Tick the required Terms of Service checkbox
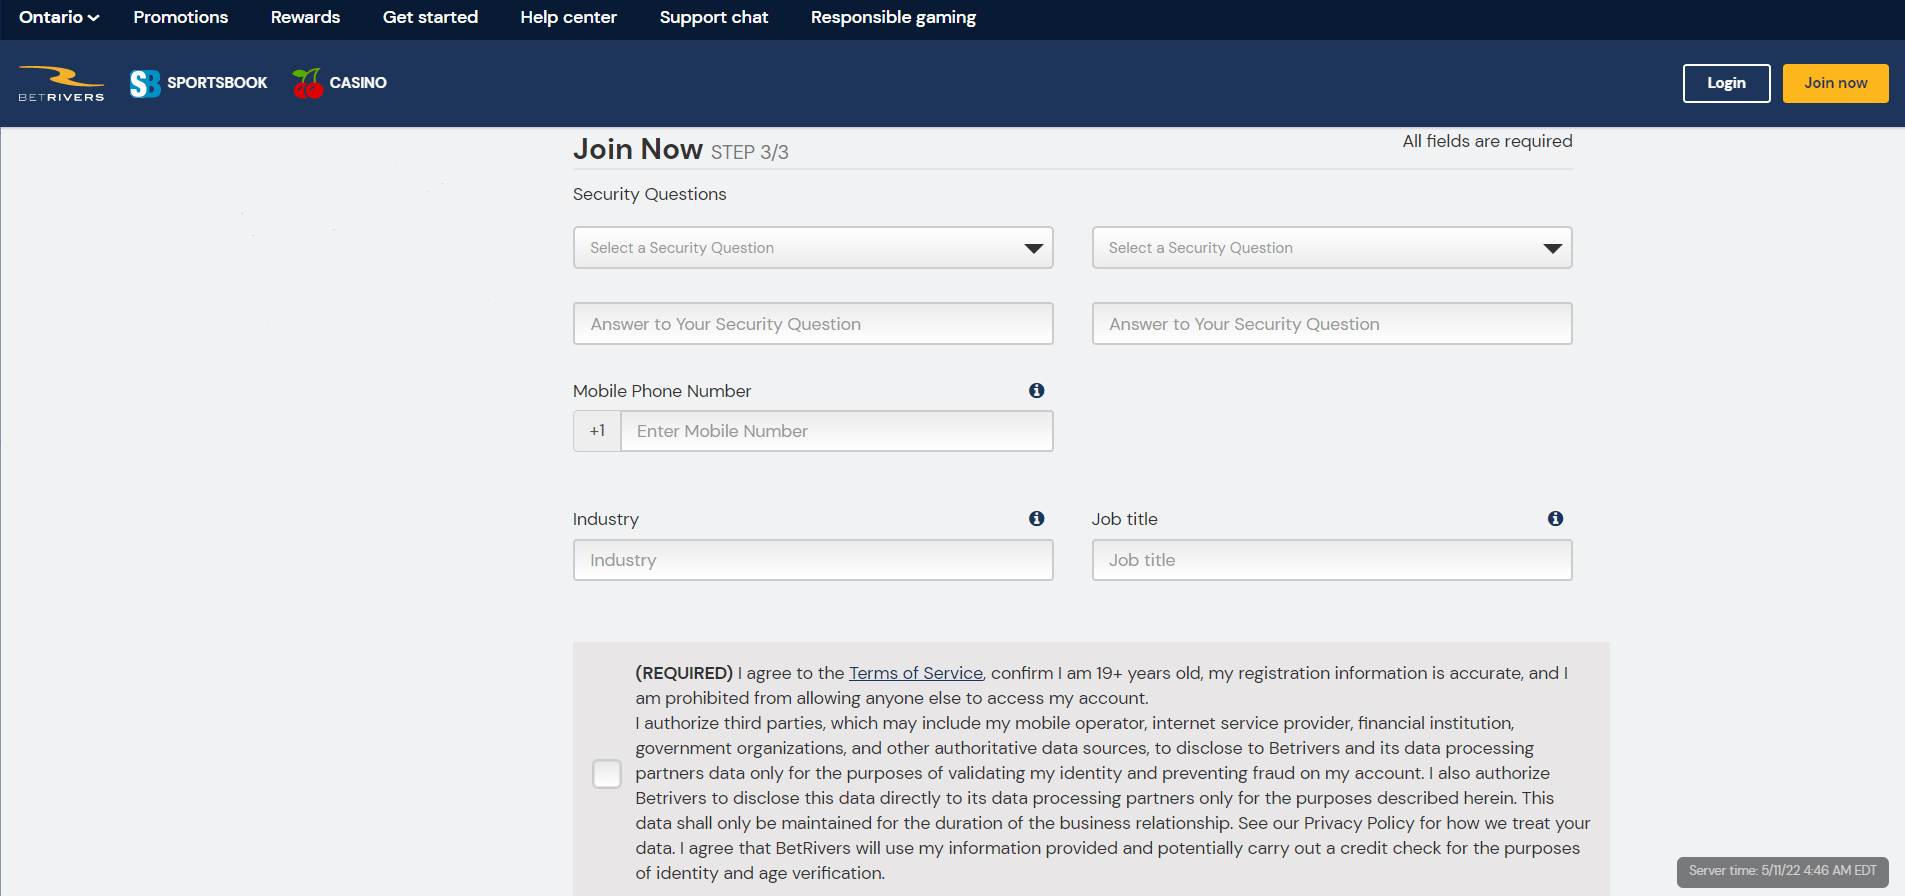This screenshot has height=896, width=1905. (x=607, y=773)
